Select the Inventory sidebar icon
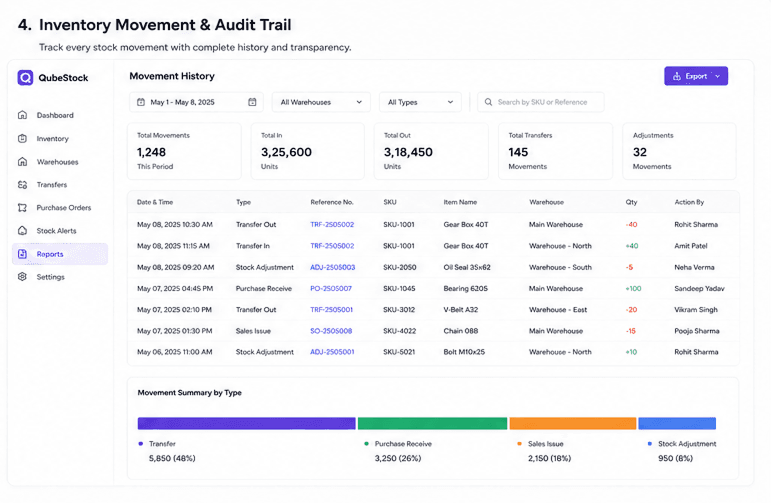Image resolution: width=771 pixels, height=503 pixels. pos(22,139)
